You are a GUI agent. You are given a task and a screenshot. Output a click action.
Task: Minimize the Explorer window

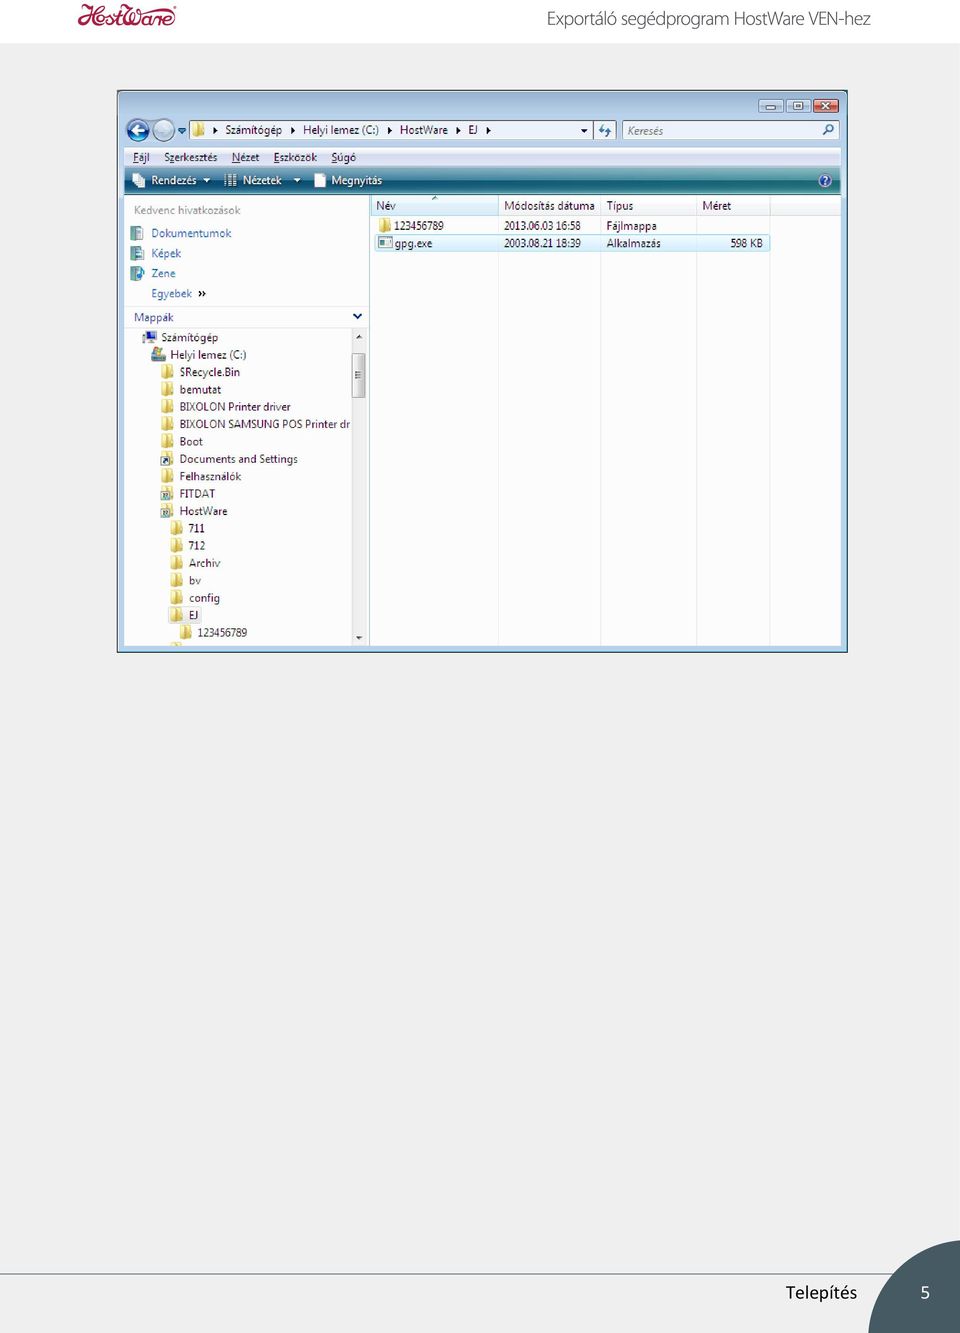(x=770, y=106)
